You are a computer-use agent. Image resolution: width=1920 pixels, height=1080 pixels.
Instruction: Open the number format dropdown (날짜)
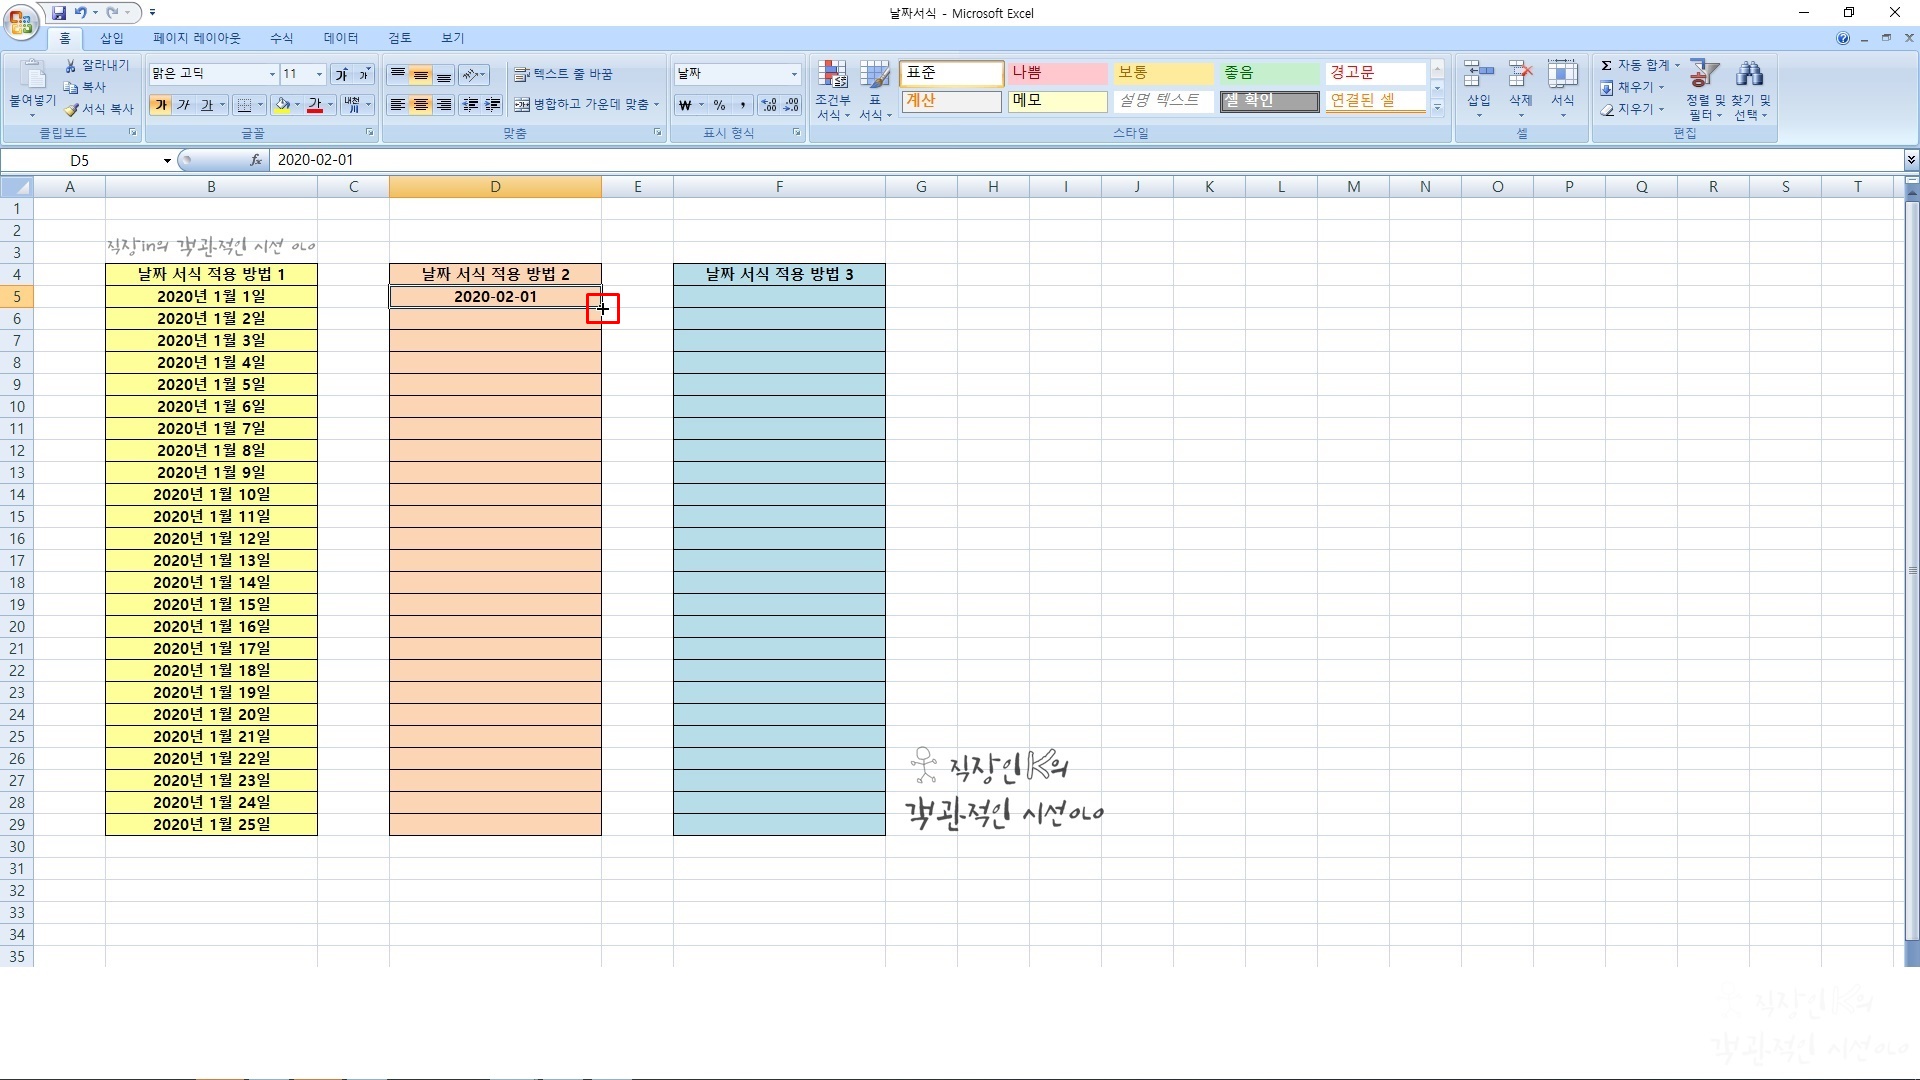[x=794, y=74]
